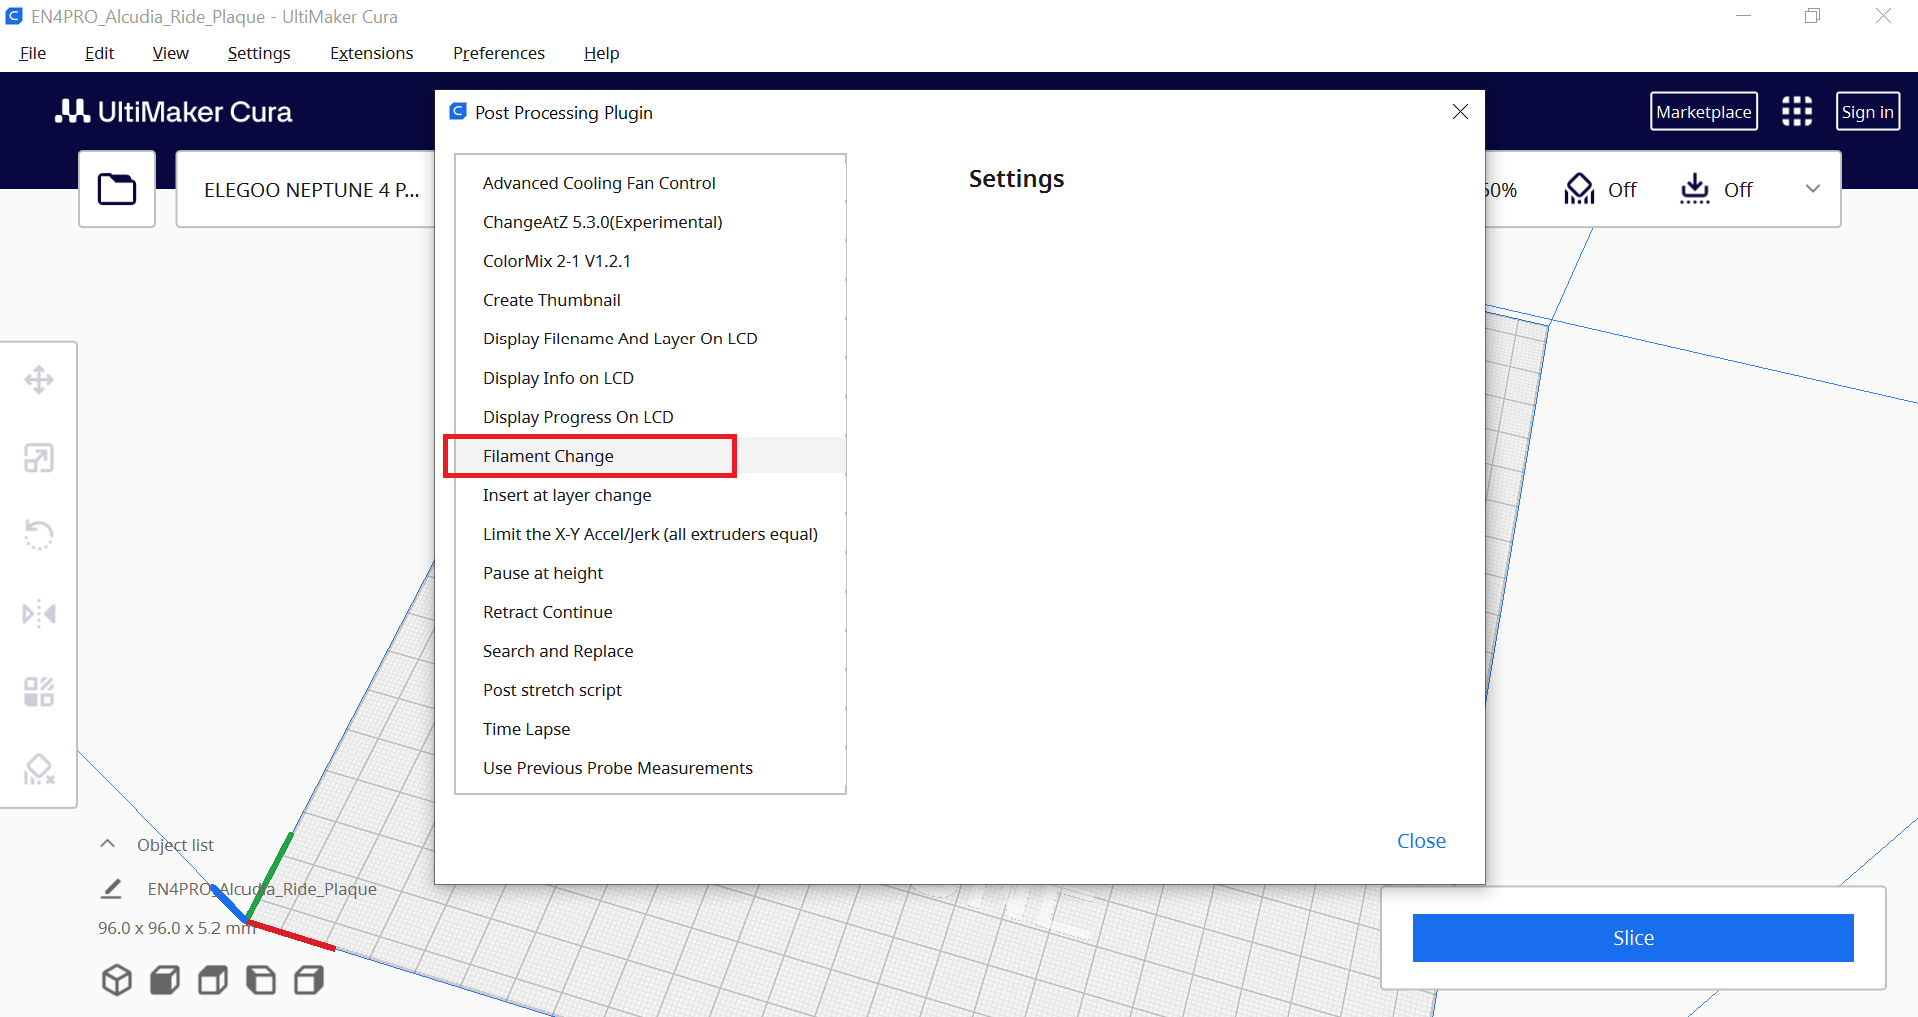Switch to top view cube icon
This screenshot has width=1918, height=1017.
tap(213, 980)
